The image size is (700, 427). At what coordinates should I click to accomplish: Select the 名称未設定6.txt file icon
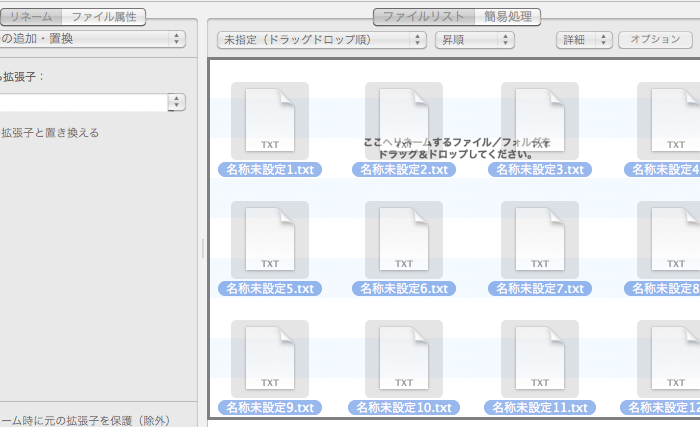(404, 238)
